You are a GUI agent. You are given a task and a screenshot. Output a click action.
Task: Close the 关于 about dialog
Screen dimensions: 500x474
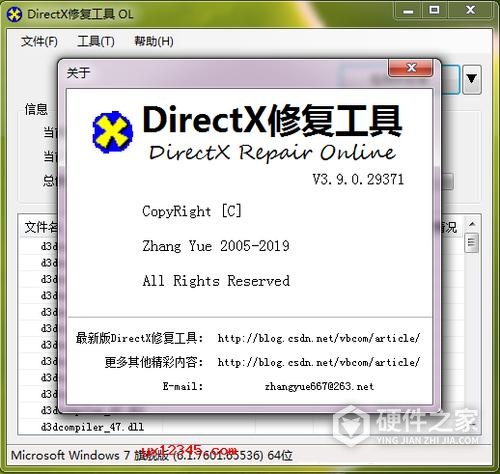411,67
